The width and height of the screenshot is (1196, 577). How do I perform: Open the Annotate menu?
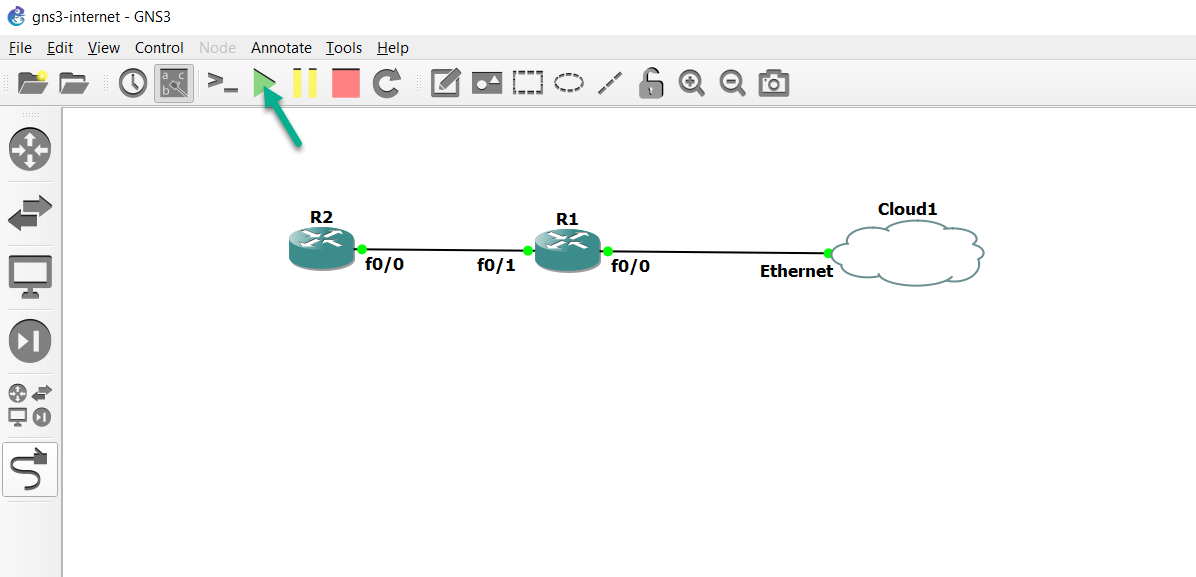[281, 47]
